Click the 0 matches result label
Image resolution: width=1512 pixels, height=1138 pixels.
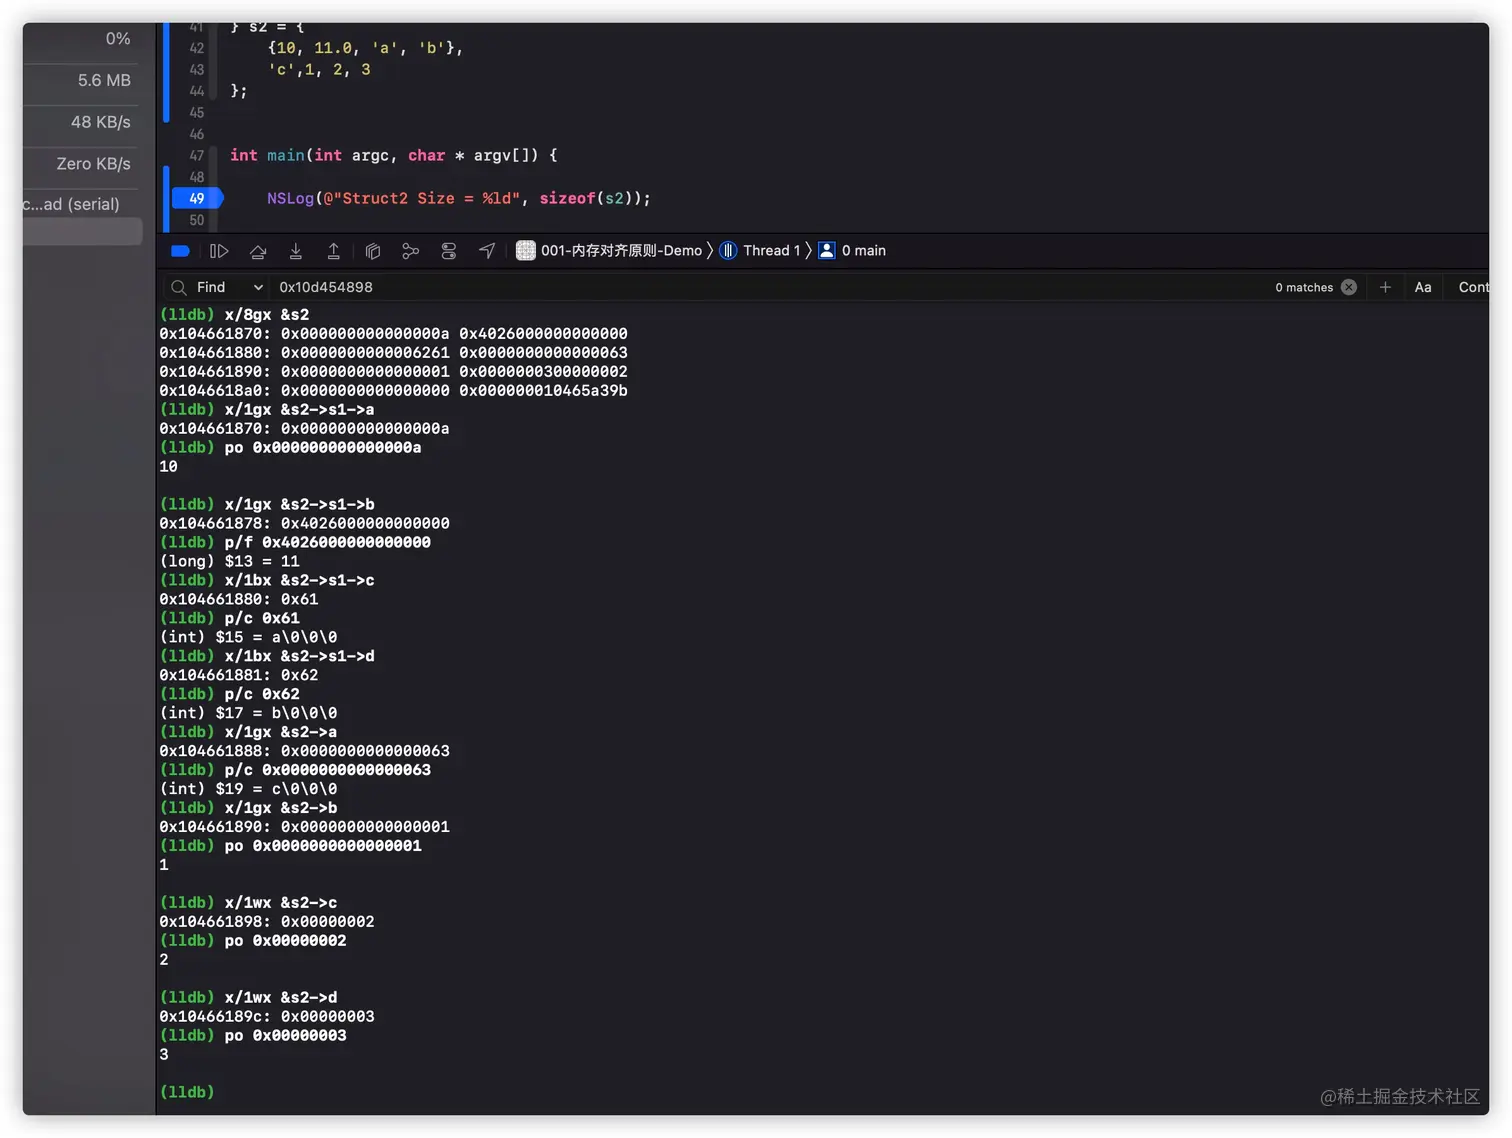click(1304, 288)
